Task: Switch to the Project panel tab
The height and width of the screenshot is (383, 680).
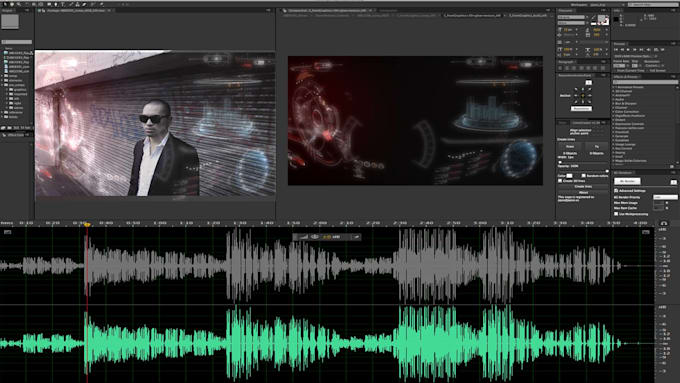Action: coord(7,10)
